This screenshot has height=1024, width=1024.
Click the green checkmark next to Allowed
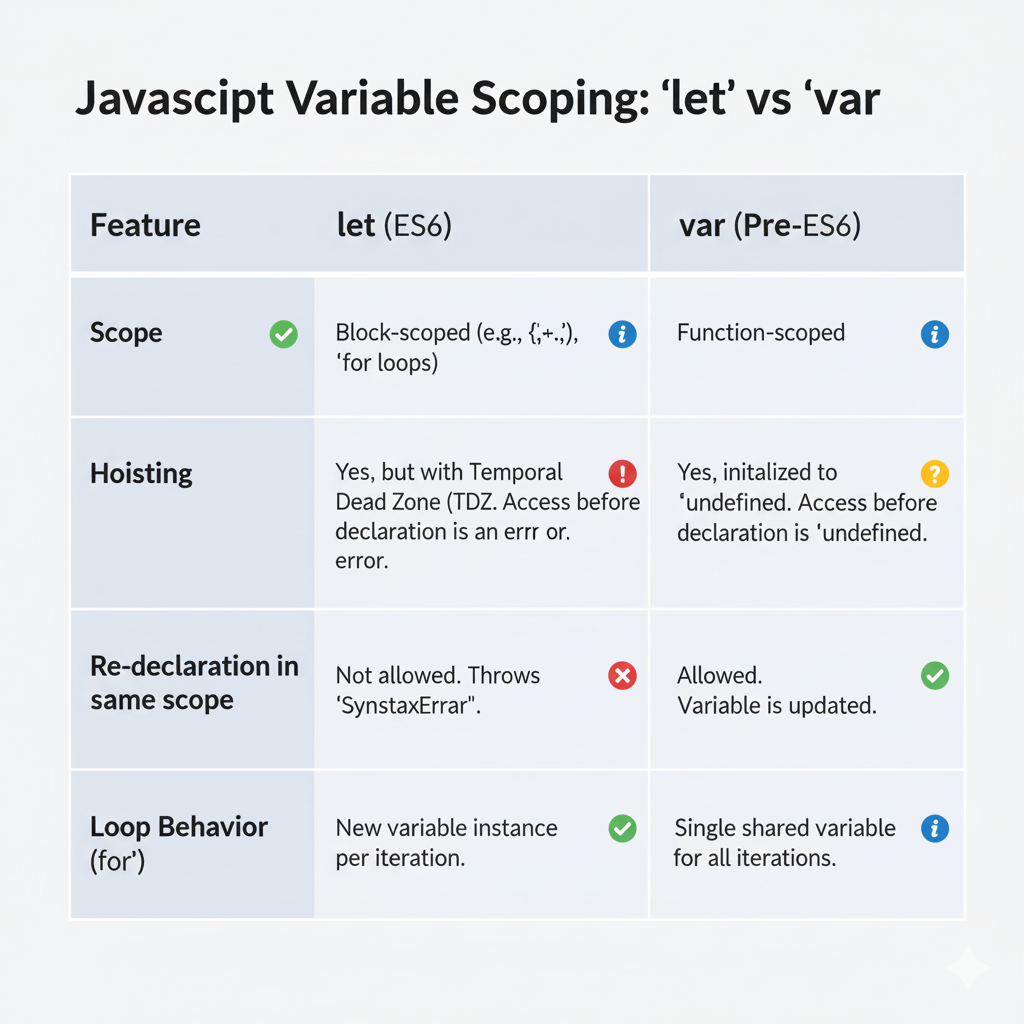point(934,676)
